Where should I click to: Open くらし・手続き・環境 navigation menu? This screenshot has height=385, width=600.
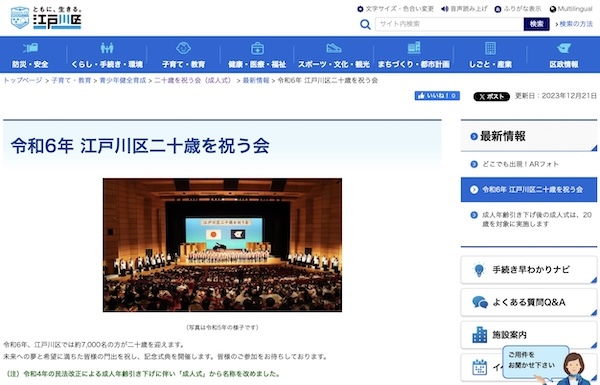pyautogui.click(x=107, y=54)
